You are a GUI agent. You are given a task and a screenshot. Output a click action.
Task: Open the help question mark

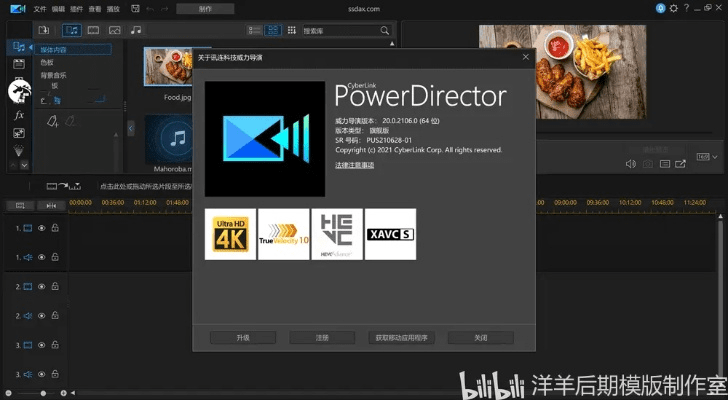(x=686, y=8)
